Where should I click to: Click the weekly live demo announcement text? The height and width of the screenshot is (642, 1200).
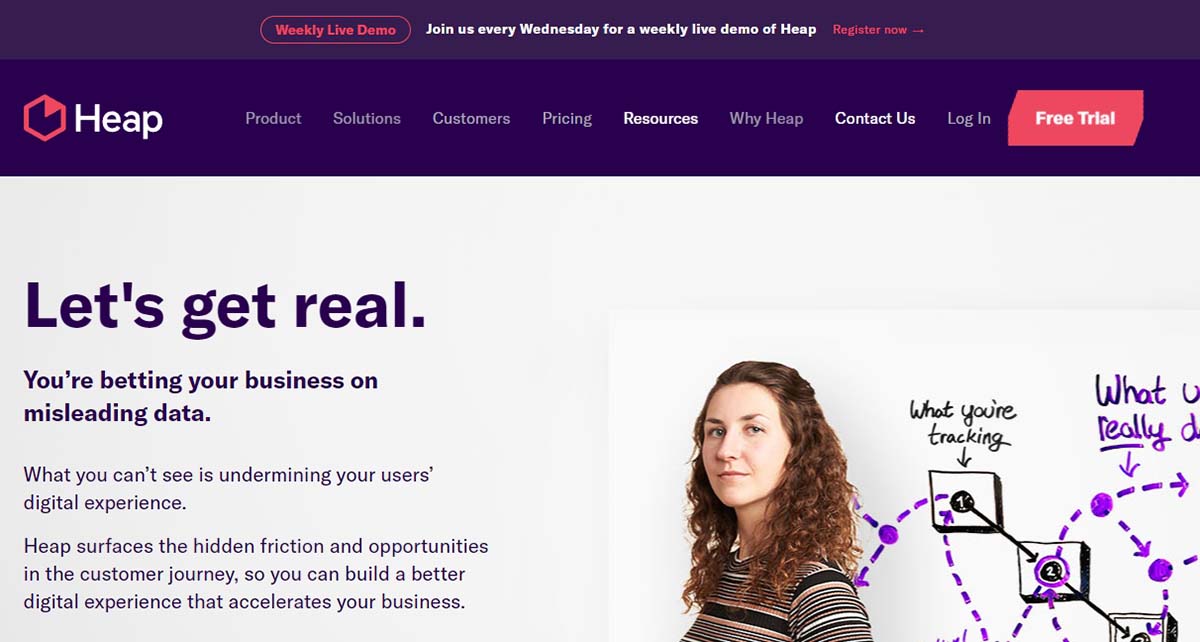(621, 29)
